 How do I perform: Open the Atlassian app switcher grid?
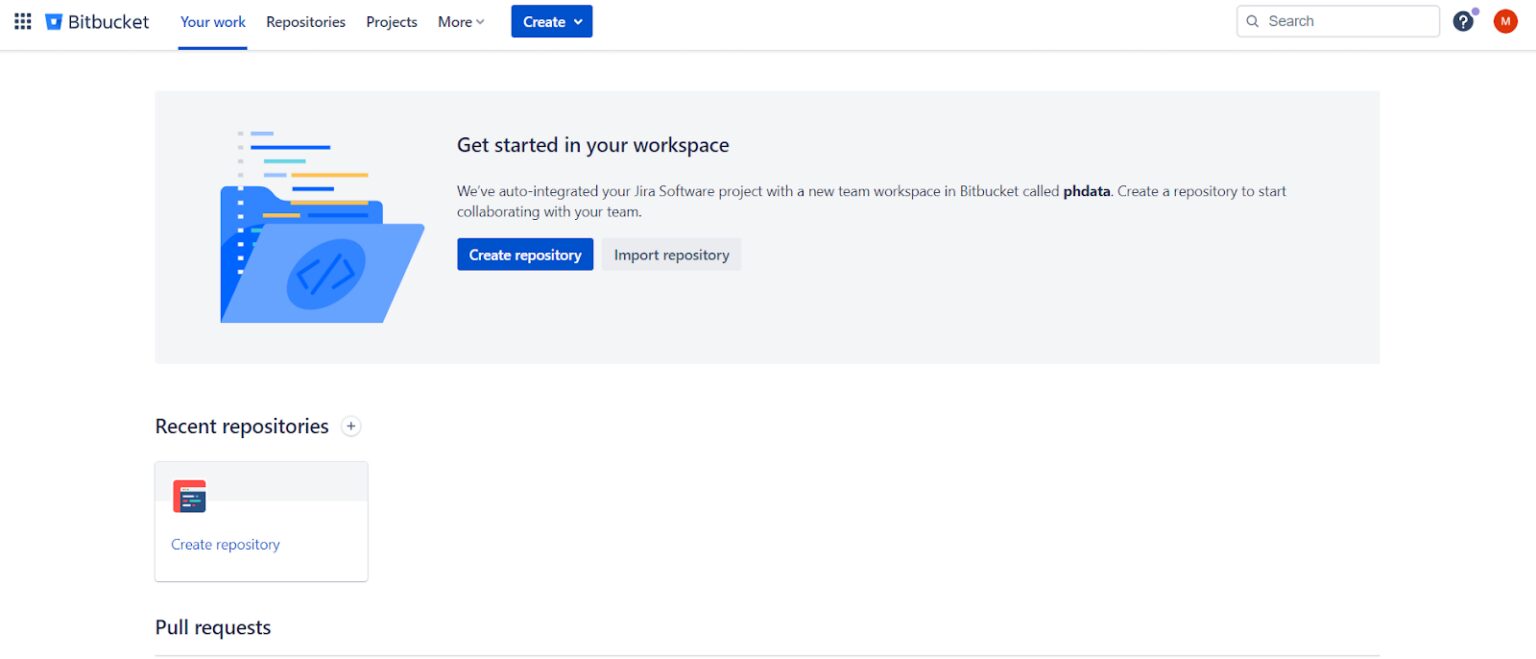pyautogui.click(x=22, y=21)
